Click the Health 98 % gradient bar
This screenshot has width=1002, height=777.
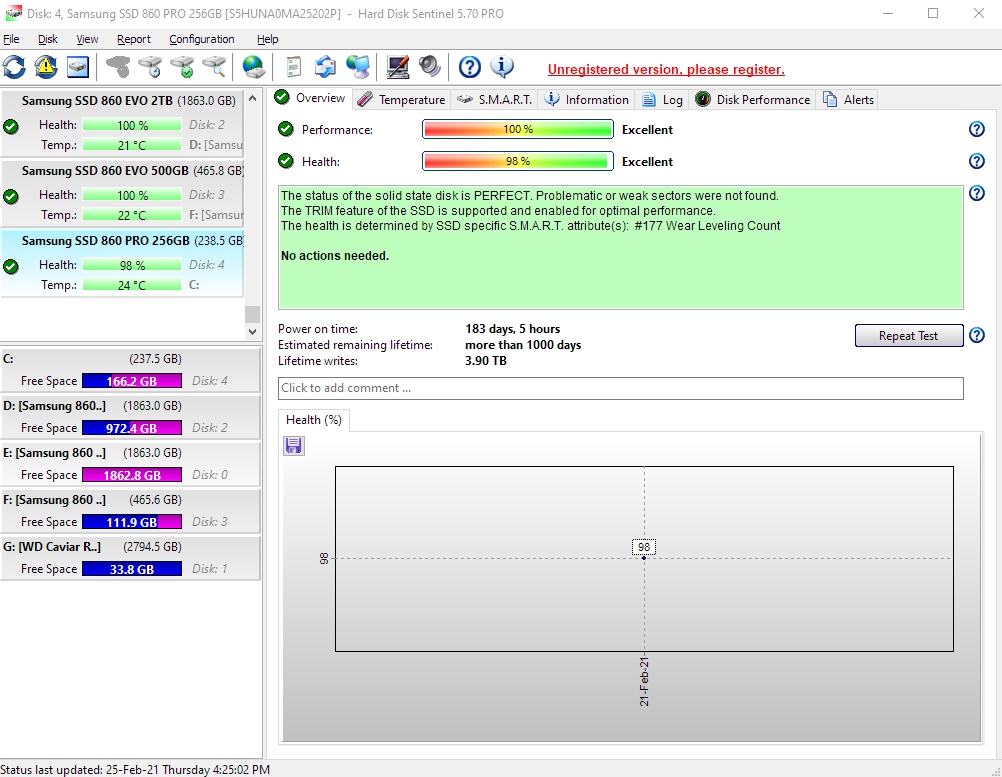[x=517, y=161]
